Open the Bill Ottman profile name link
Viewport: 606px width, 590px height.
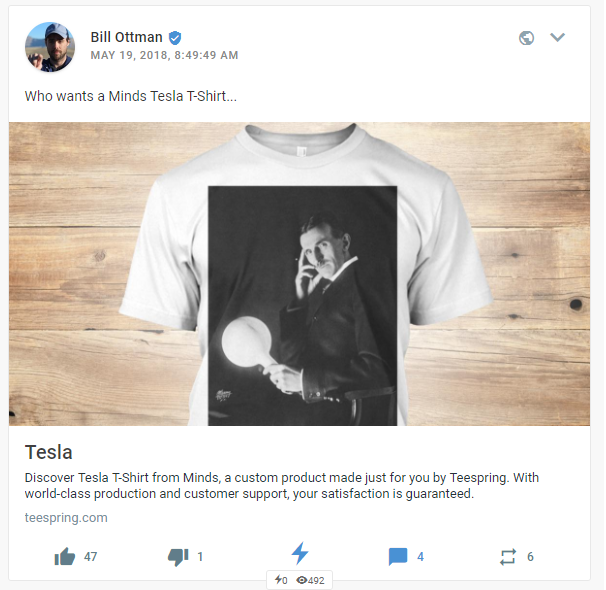tap(126, 37)
